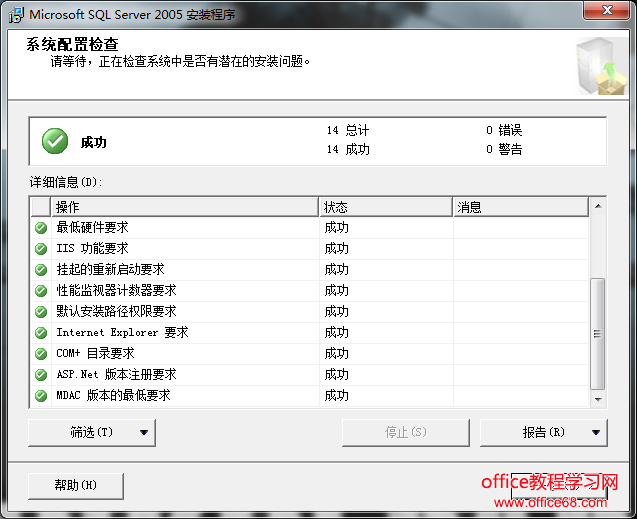Sort by the 消息 column header
The width and height of the screenshot is (637, 519).
click(521, 207)
